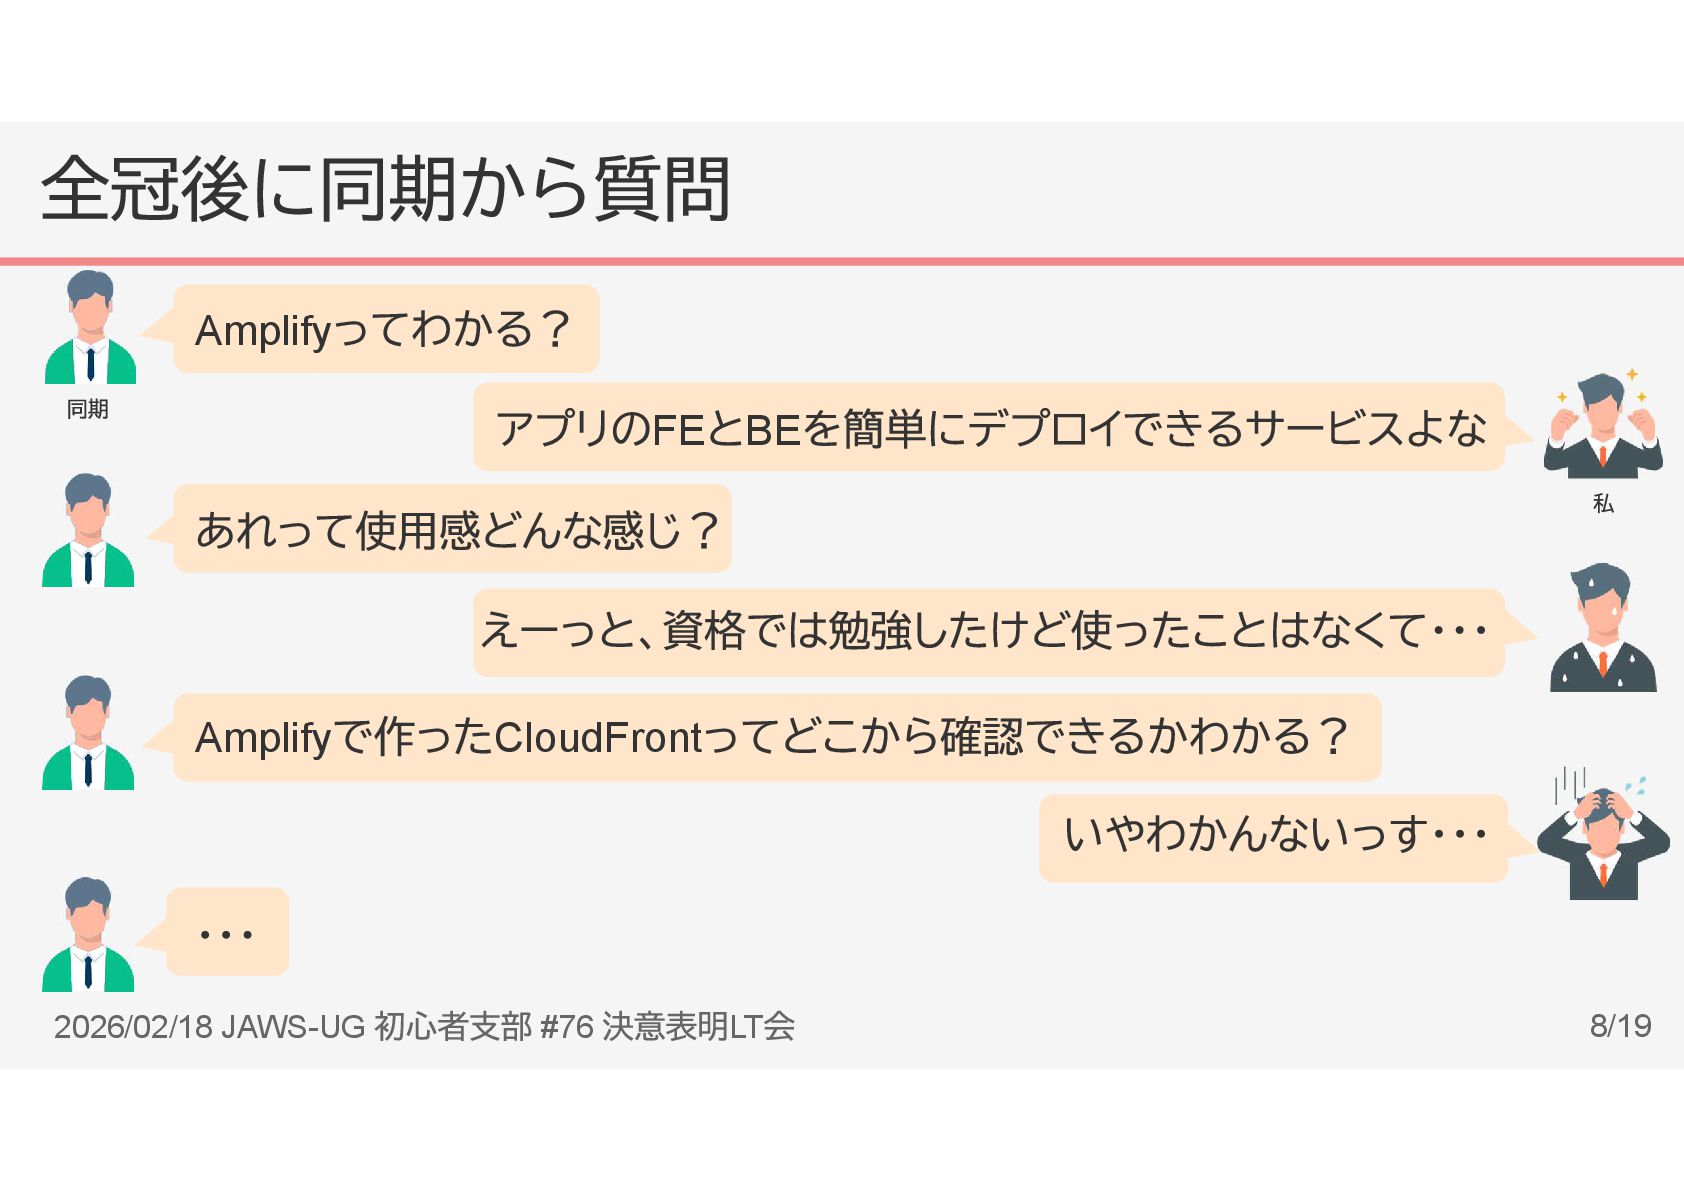
Task: Click the "同期" label under the avatar
Action: (x=87, y=409)
